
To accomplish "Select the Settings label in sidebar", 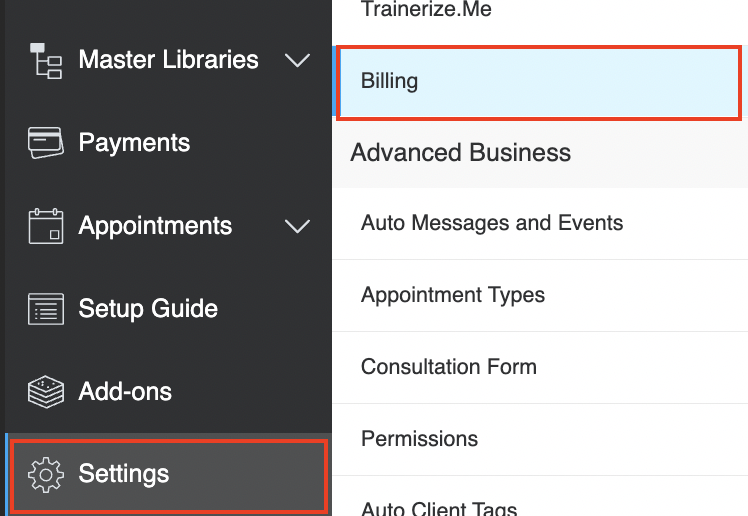I will tap(124, 474).
